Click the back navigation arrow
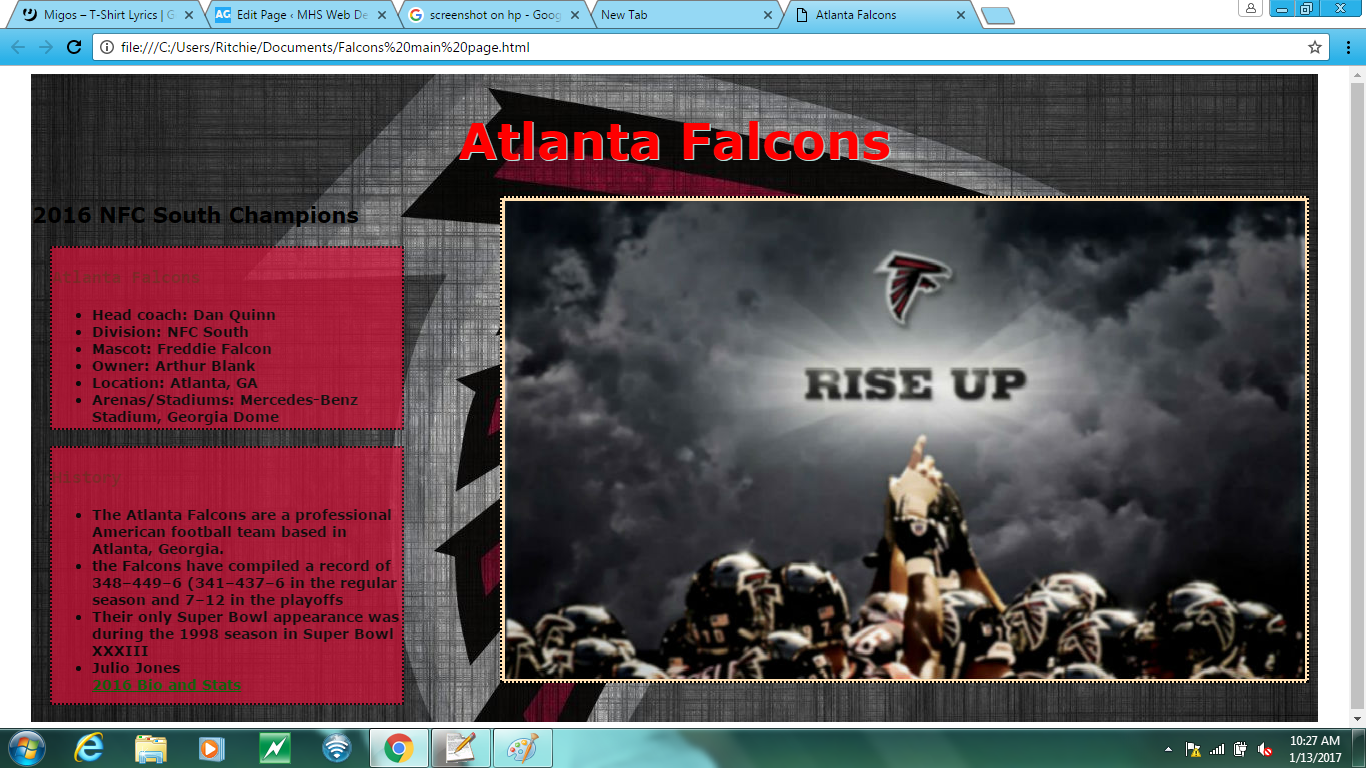The height and width of the screenshot is (768, 1366). [x=18, y=47]
